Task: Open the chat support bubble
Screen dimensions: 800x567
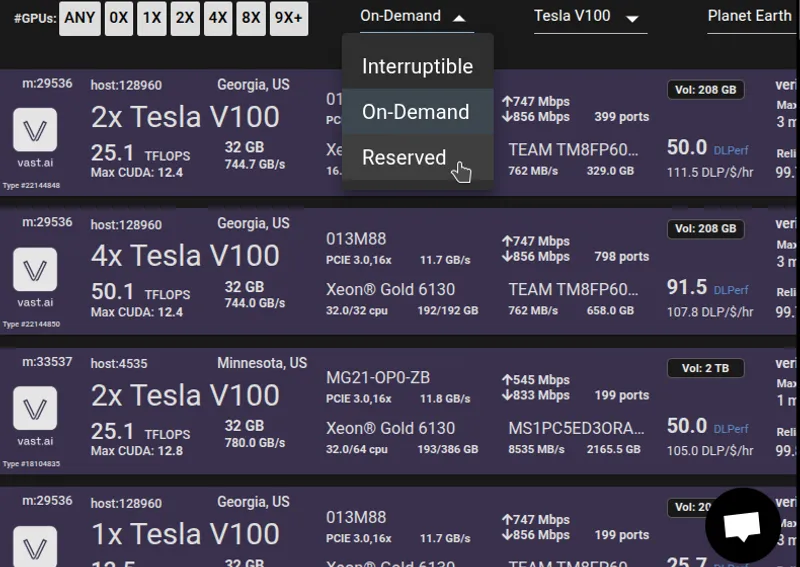Action: pos(742,525)
